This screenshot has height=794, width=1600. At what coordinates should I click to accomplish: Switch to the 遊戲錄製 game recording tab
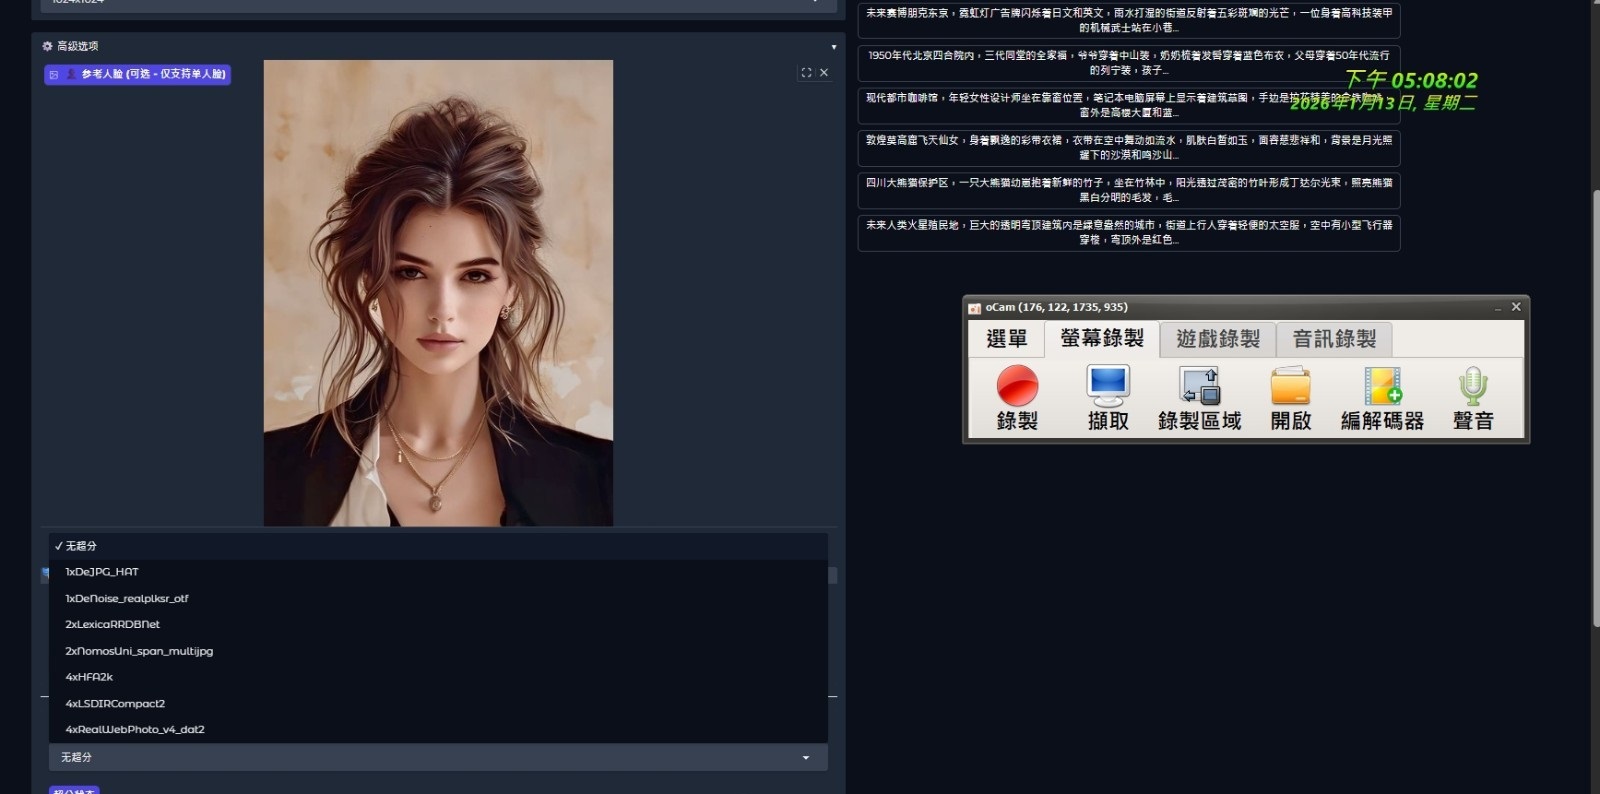[x=1217, y=339]
